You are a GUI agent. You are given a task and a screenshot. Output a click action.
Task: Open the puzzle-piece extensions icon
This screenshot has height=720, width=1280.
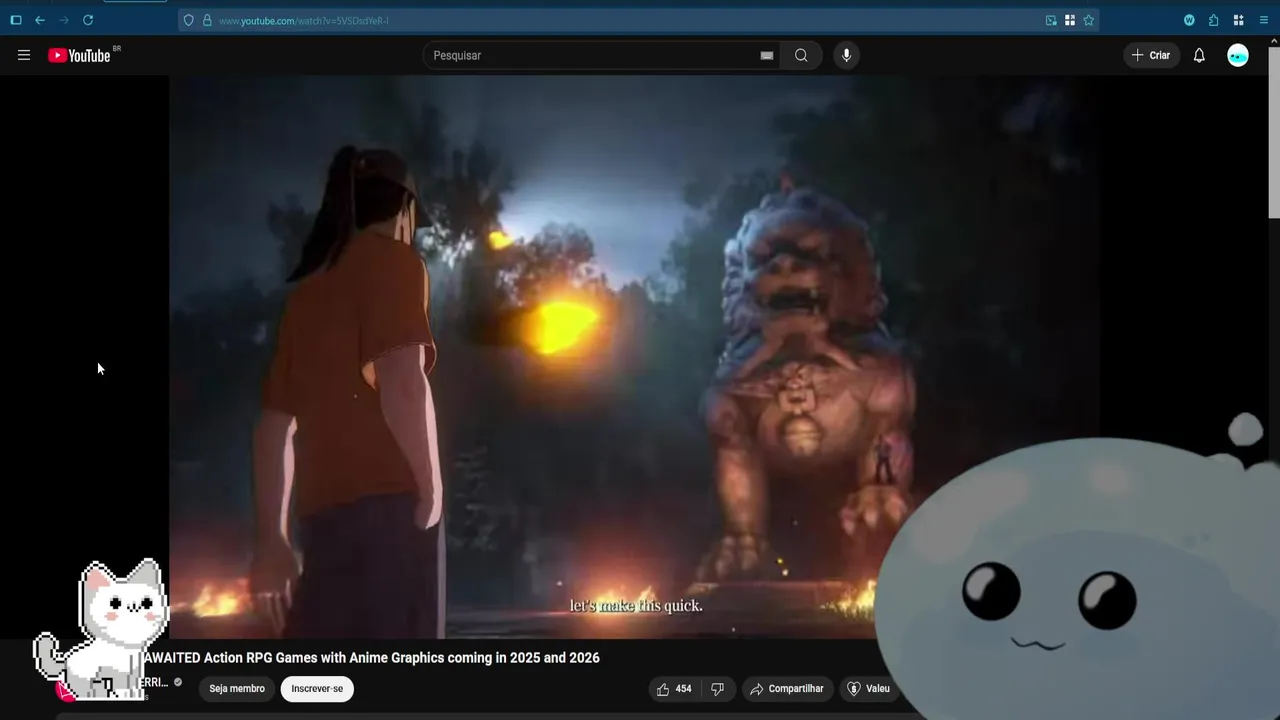1213,20
